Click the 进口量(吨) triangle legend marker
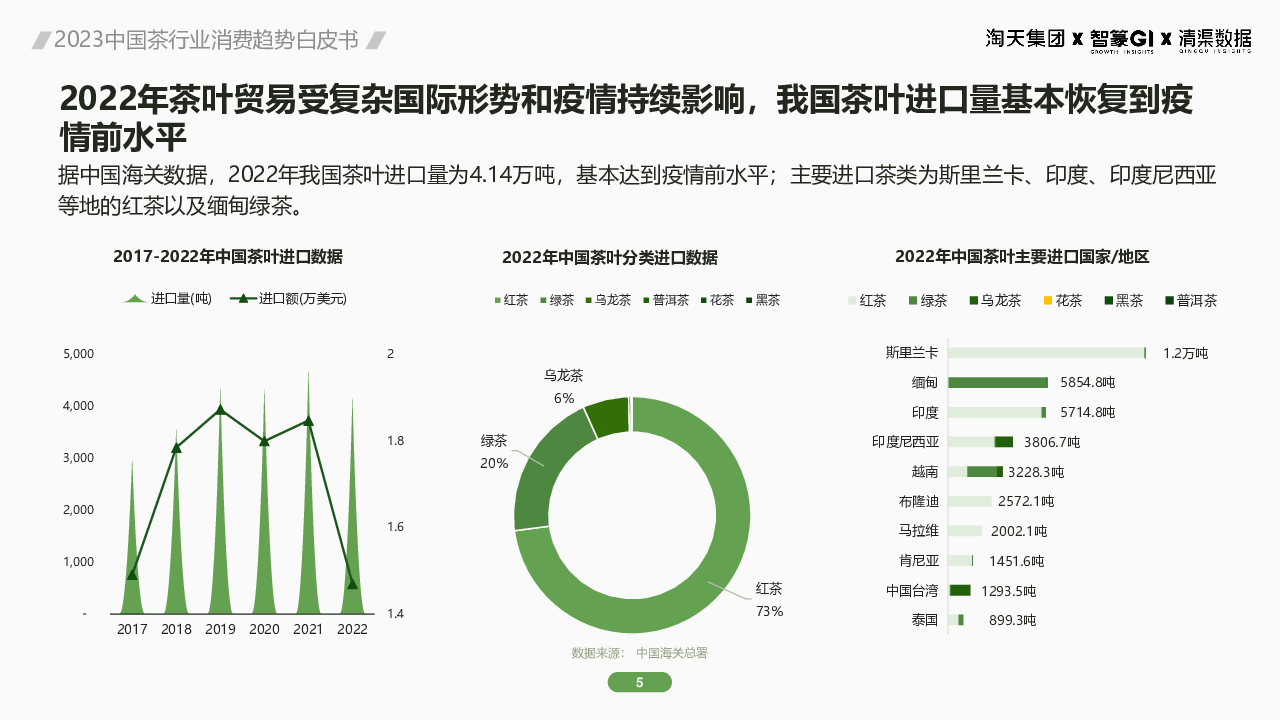1280x720 pixels. pos(135,299)
